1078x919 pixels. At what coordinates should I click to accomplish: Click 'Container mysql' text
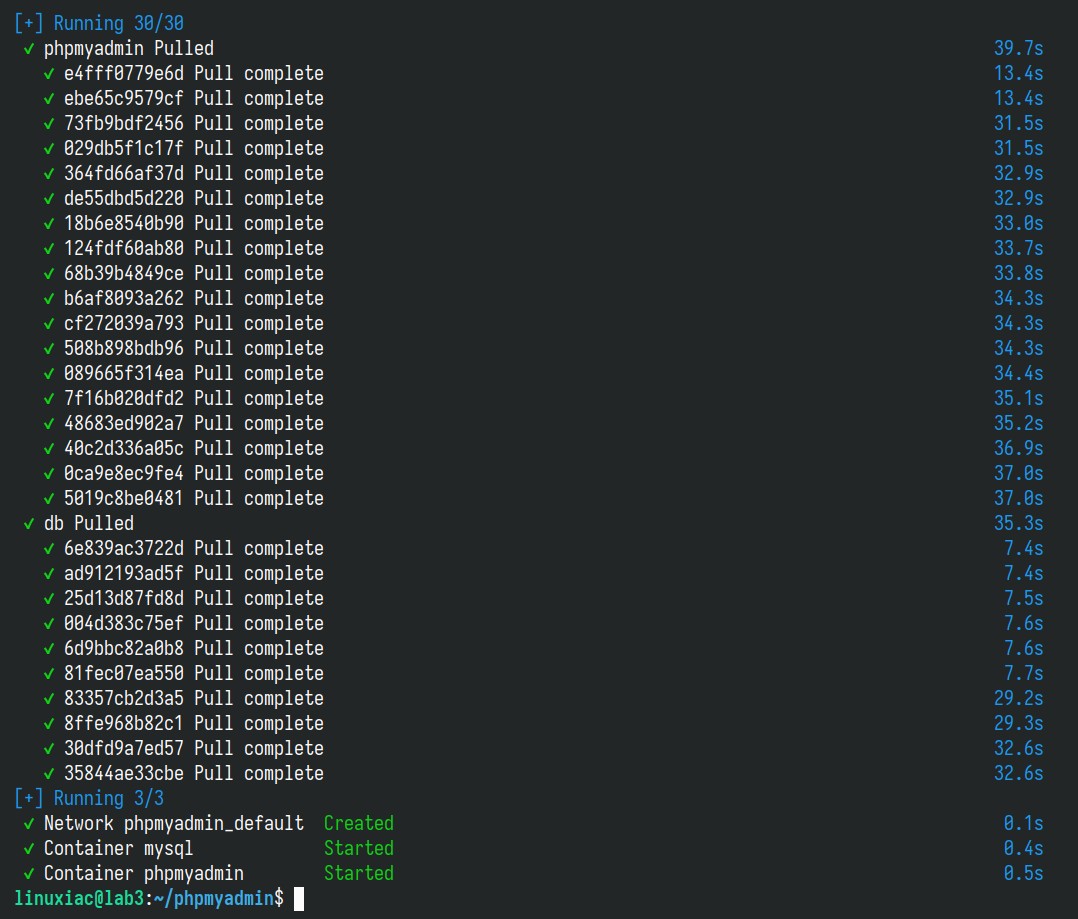pos(118,849)
